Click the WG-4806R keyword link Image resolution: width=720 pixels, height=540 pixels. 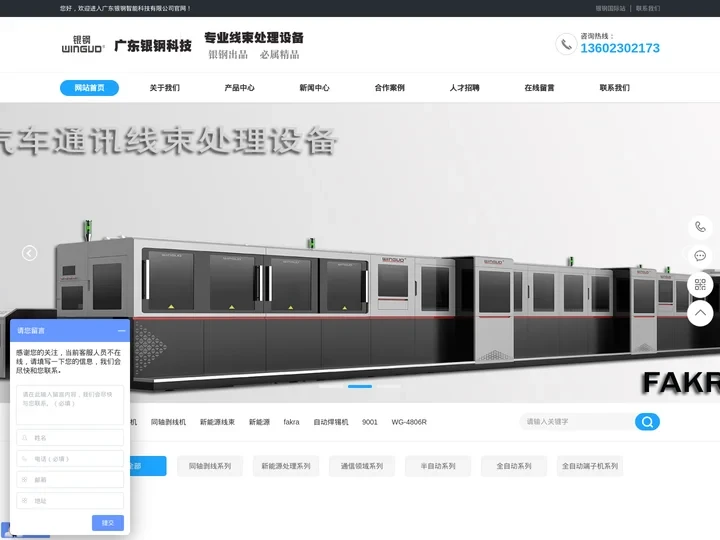pyautogui.click(x=409, y=422)
